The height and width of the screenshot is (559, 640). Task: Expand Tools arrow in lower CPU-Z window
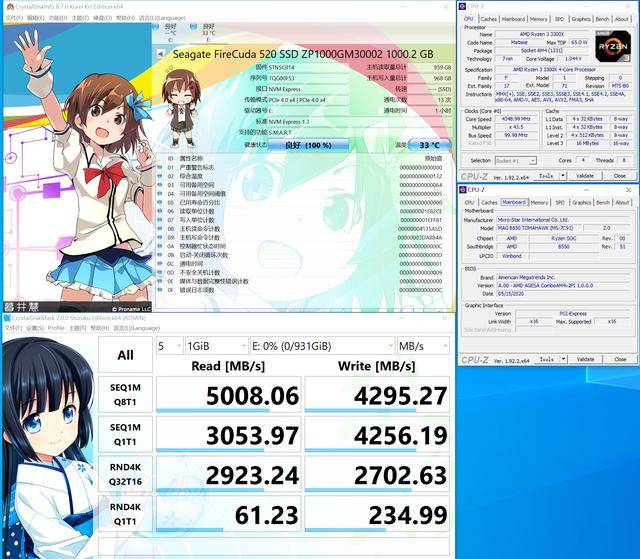tap(563, 359)
